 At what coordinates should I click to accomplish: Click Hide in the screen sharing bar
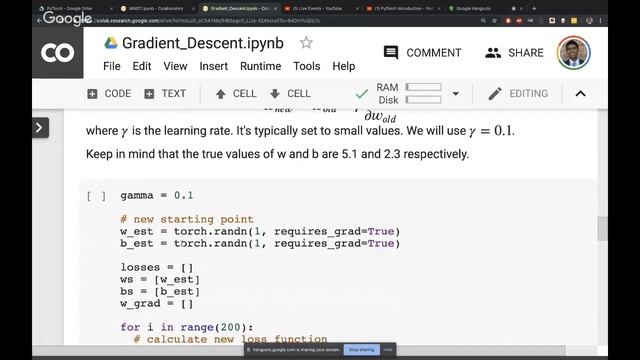coord(388,350)
